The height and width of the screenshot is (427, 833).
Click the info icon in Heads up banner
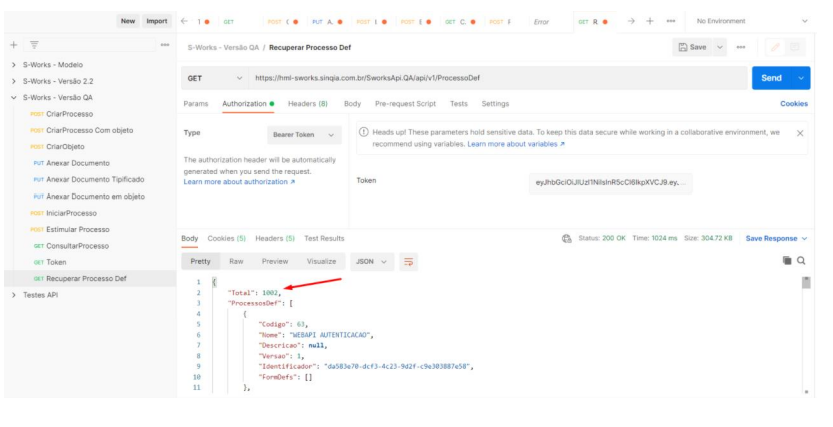[364, 132]
